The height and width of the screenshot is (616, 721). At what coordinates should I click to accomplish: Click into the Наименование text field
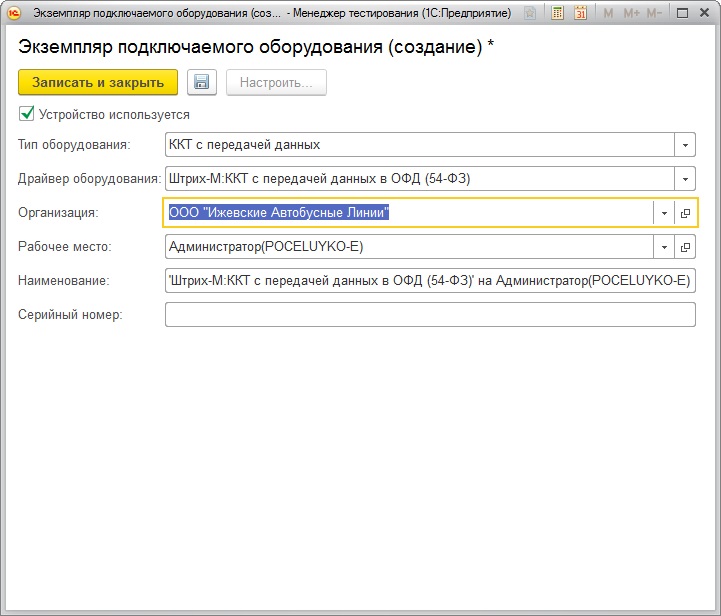point(429,281)
